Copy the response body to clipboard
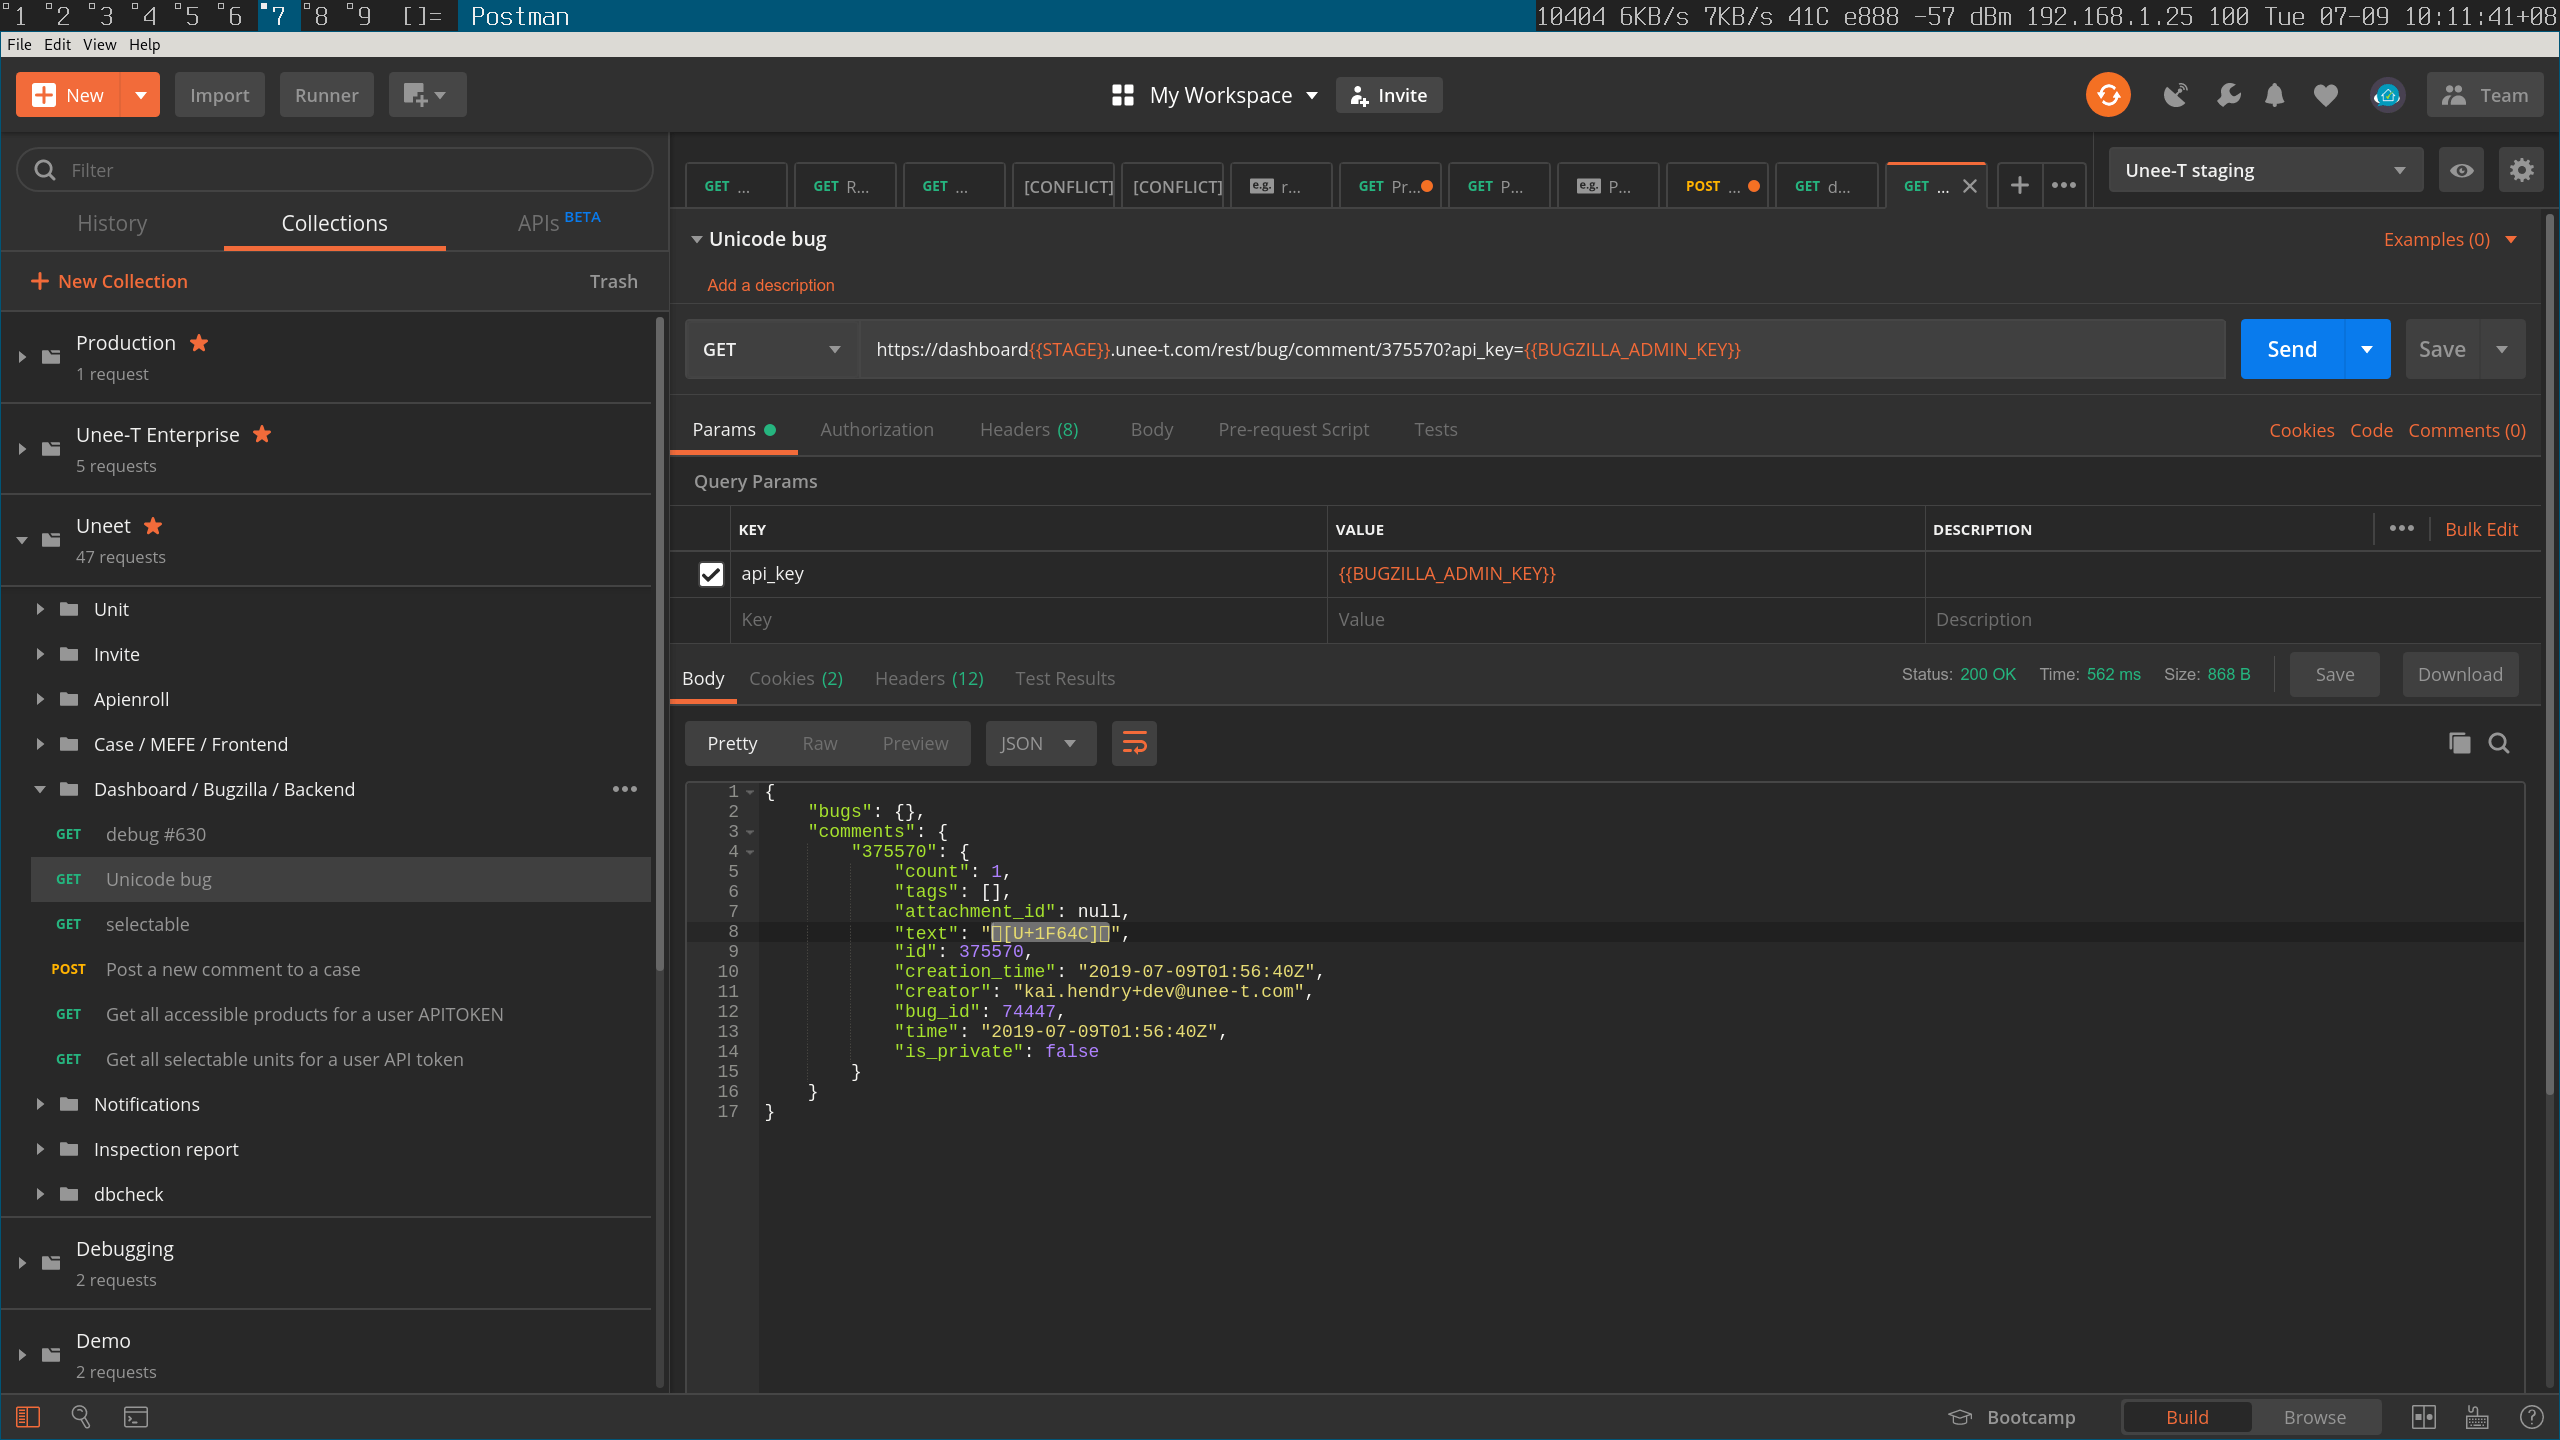The image size is (2560, 1440). (x=2459, y=743)
